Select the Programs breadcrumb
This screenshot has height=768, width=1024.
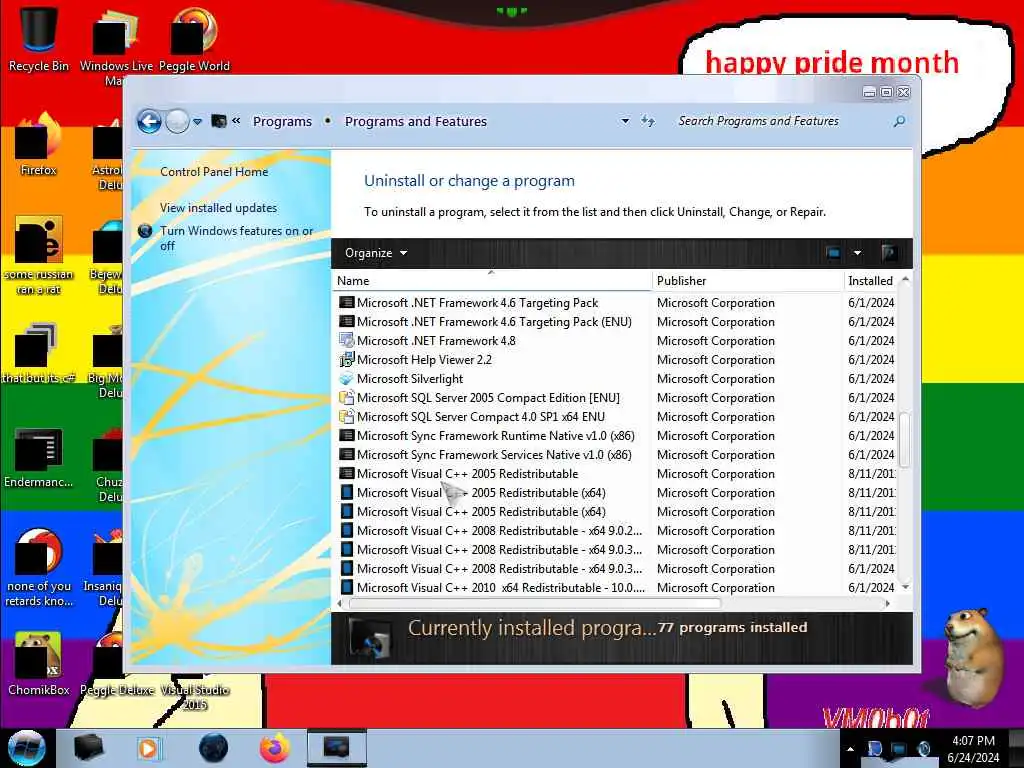[282, 121]
